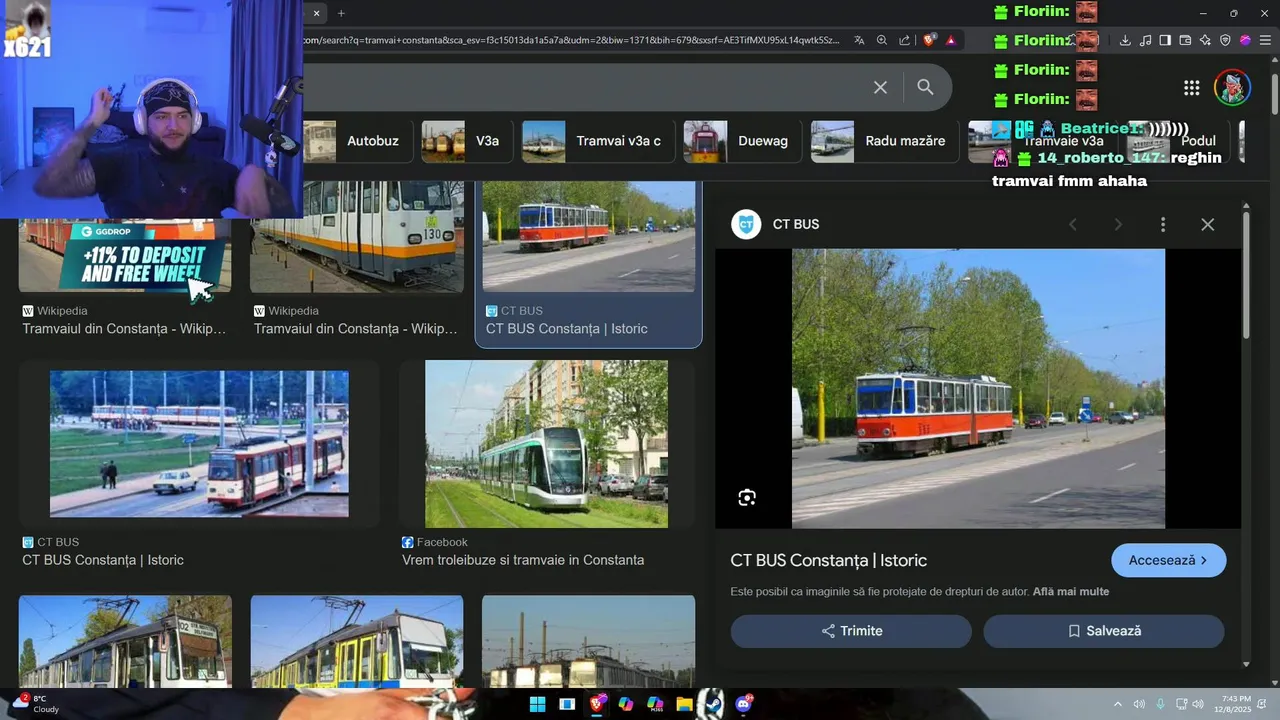Open the Facebook green modern tram thumbnail

(546, 444)
